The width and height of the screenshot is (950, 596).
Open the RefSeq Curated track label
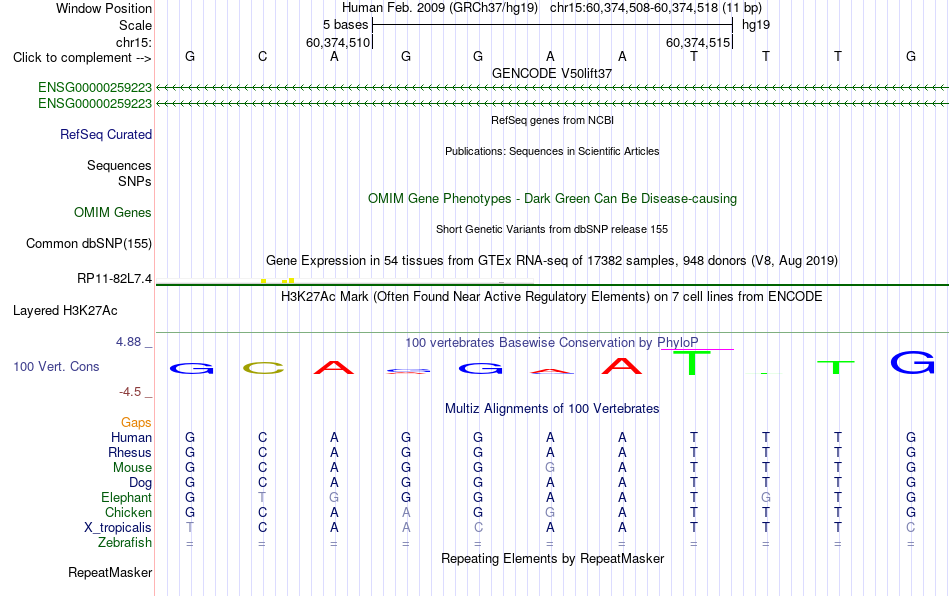click(x=105, y=134)
